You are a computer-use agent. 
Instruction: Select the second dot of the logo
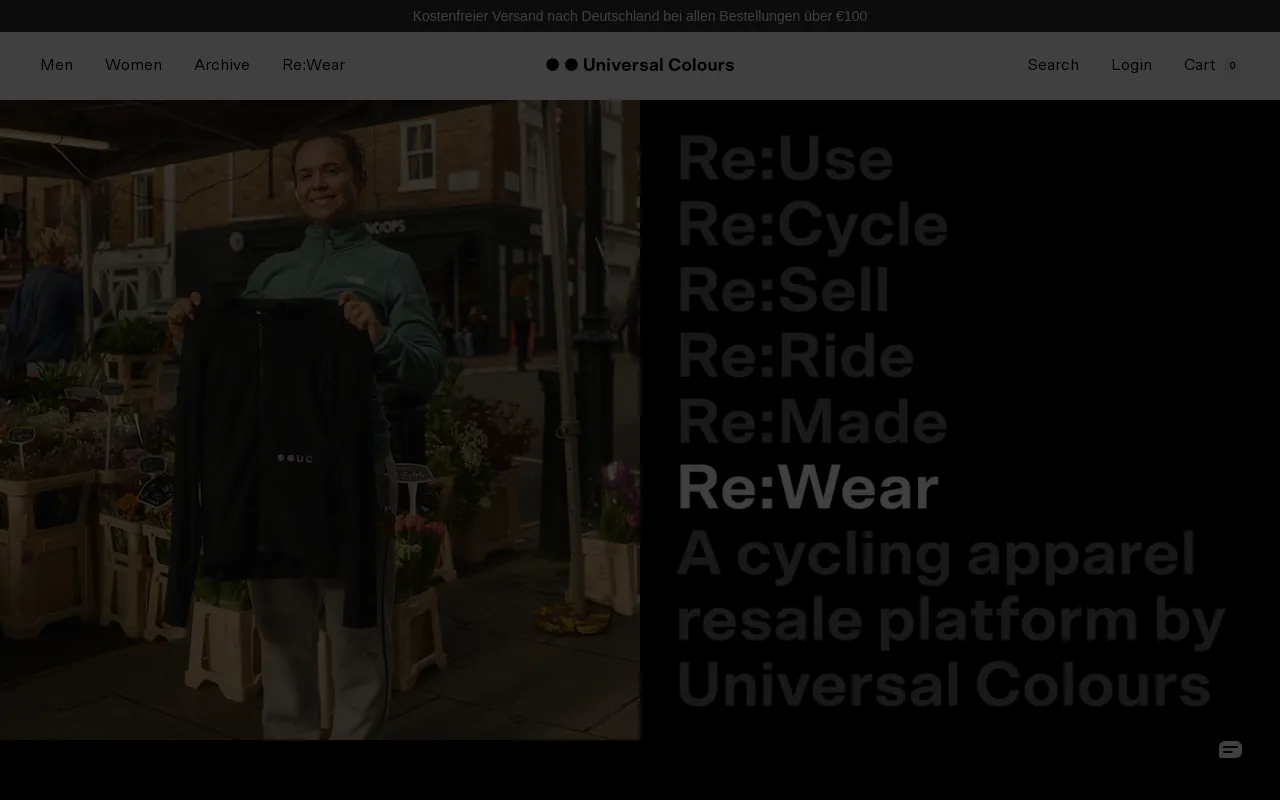click(x=571, y=64)
